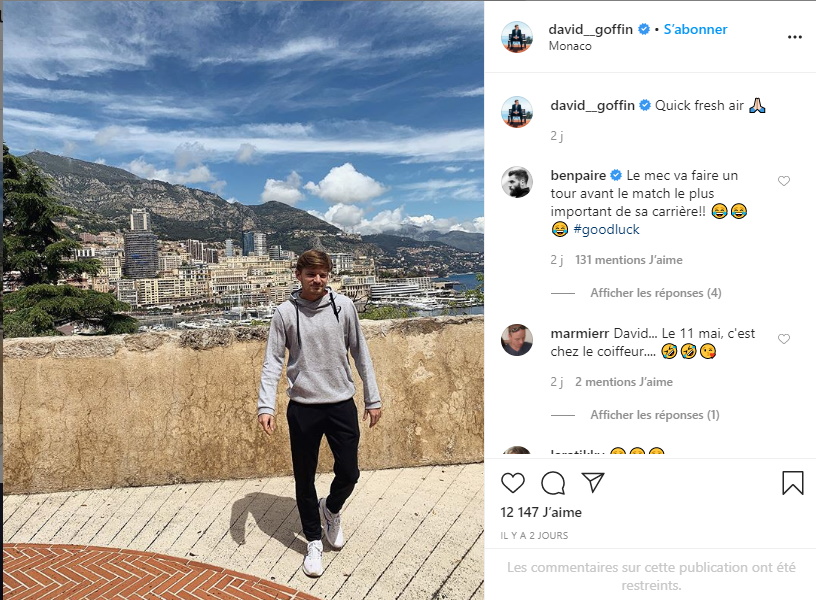View the 12 147 J'aime likes list
The width and height of the screenshot is (816, 600).
541,512
